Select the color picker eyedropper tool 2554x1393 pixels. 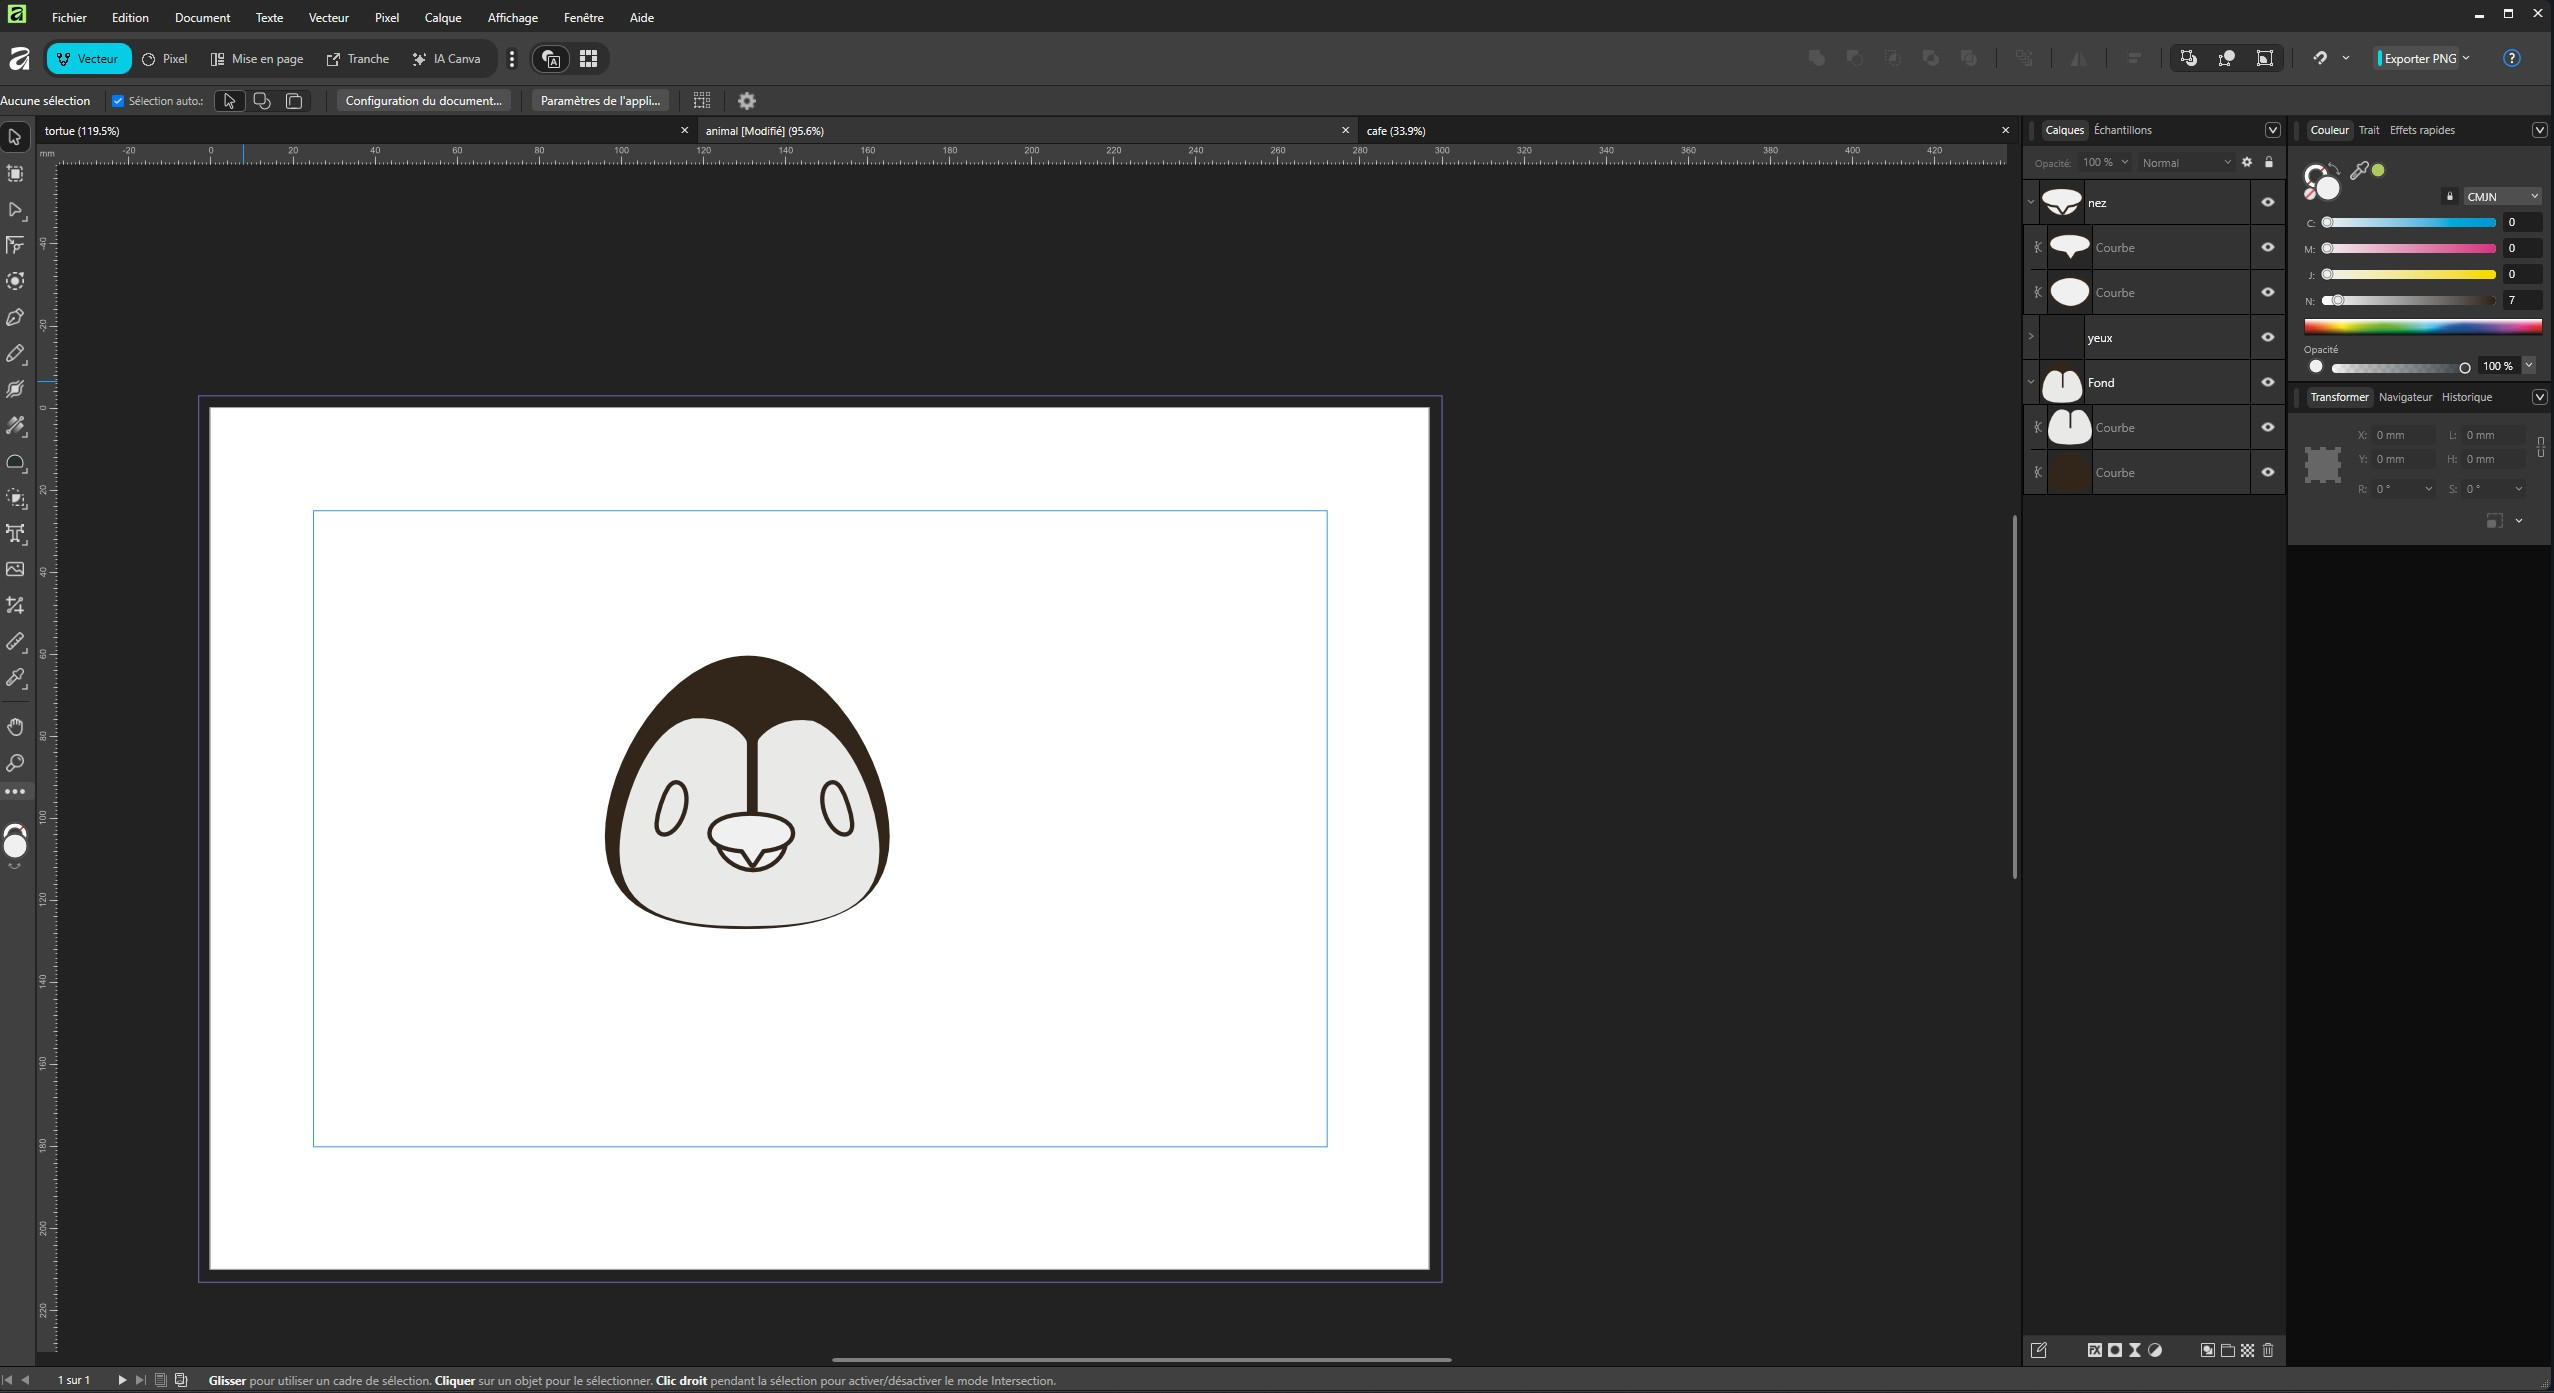(x=15, y=678)
